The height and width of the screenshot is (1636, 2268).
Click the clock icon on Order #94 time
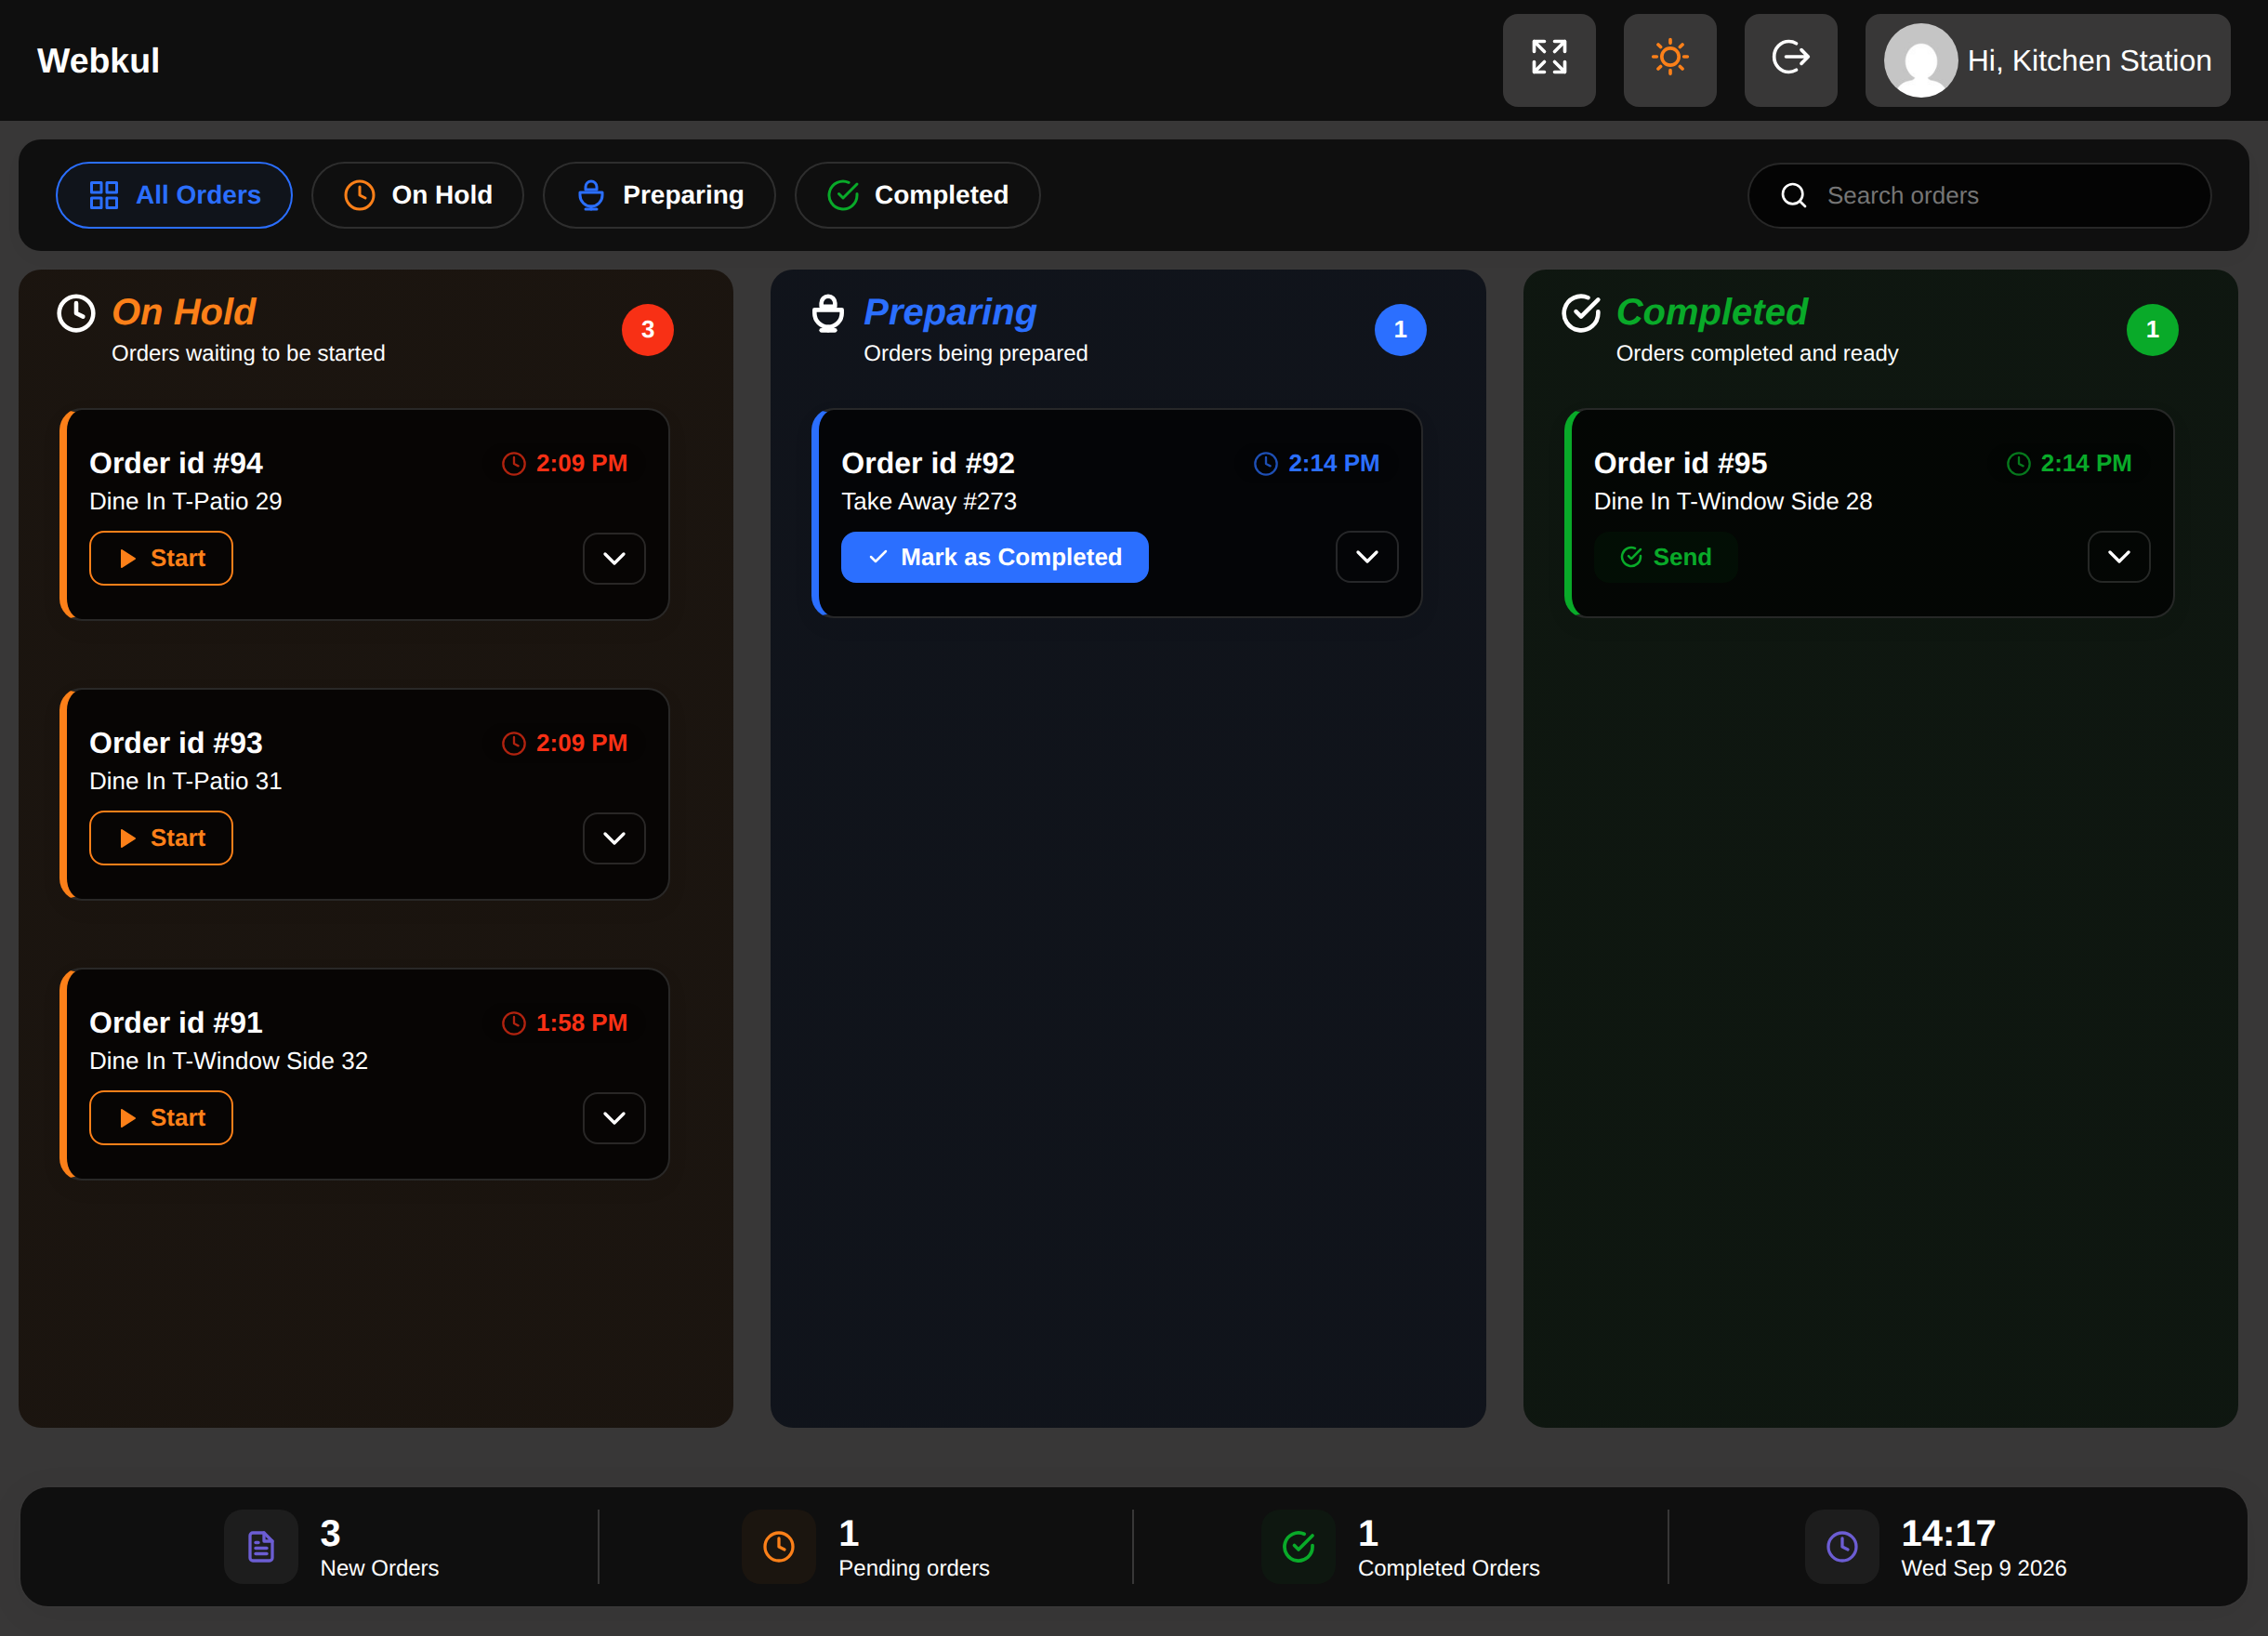[x=514, y=463]
